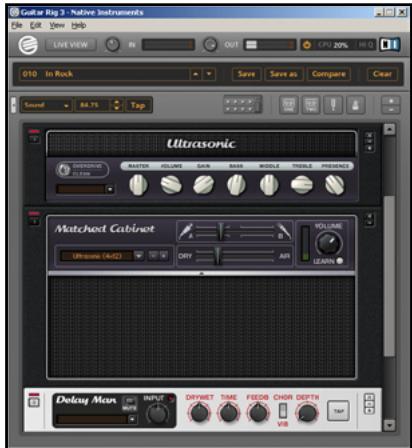This screenshot has height=448, width=412.
Task: Click Matched Cabinet Volume knob
Action: pos(329,243)
